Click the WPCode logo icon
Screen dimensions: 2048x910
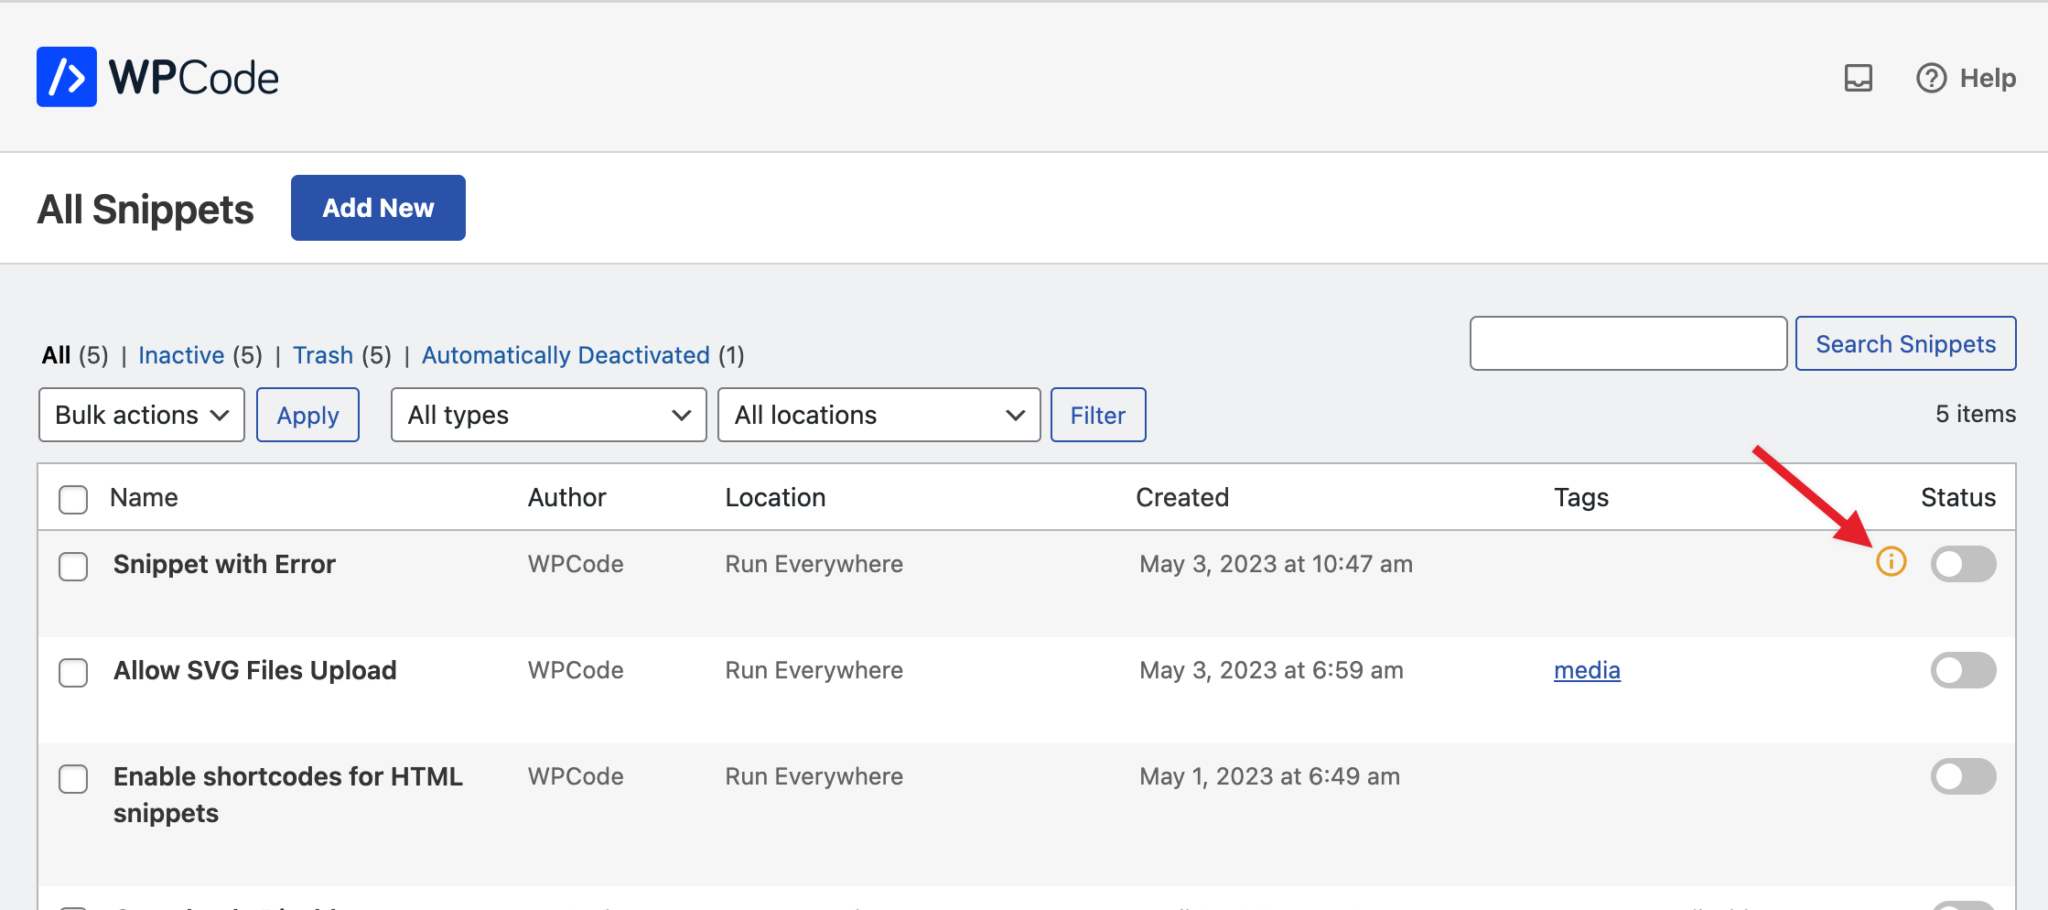click(x=67, y=77)
